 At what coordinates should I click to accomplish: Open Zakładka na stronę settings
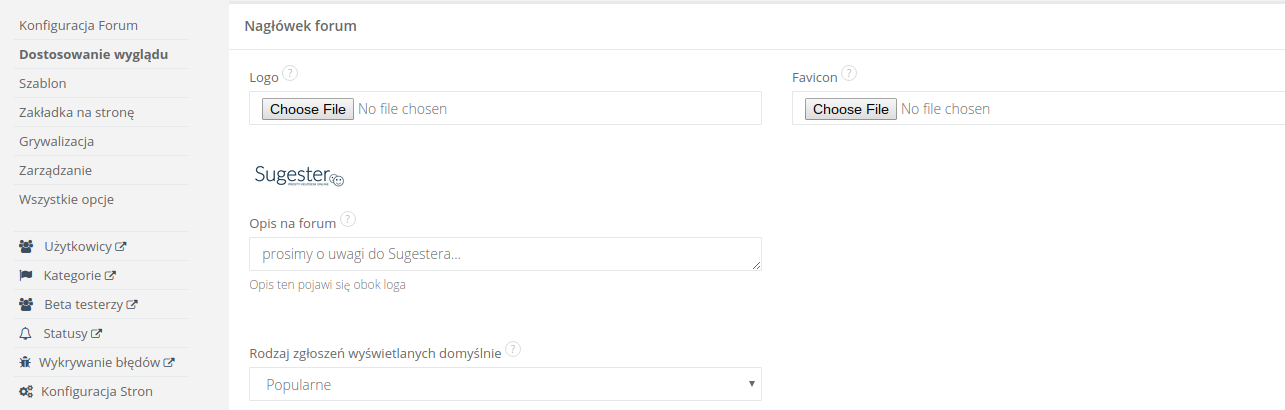pos(77,112)
